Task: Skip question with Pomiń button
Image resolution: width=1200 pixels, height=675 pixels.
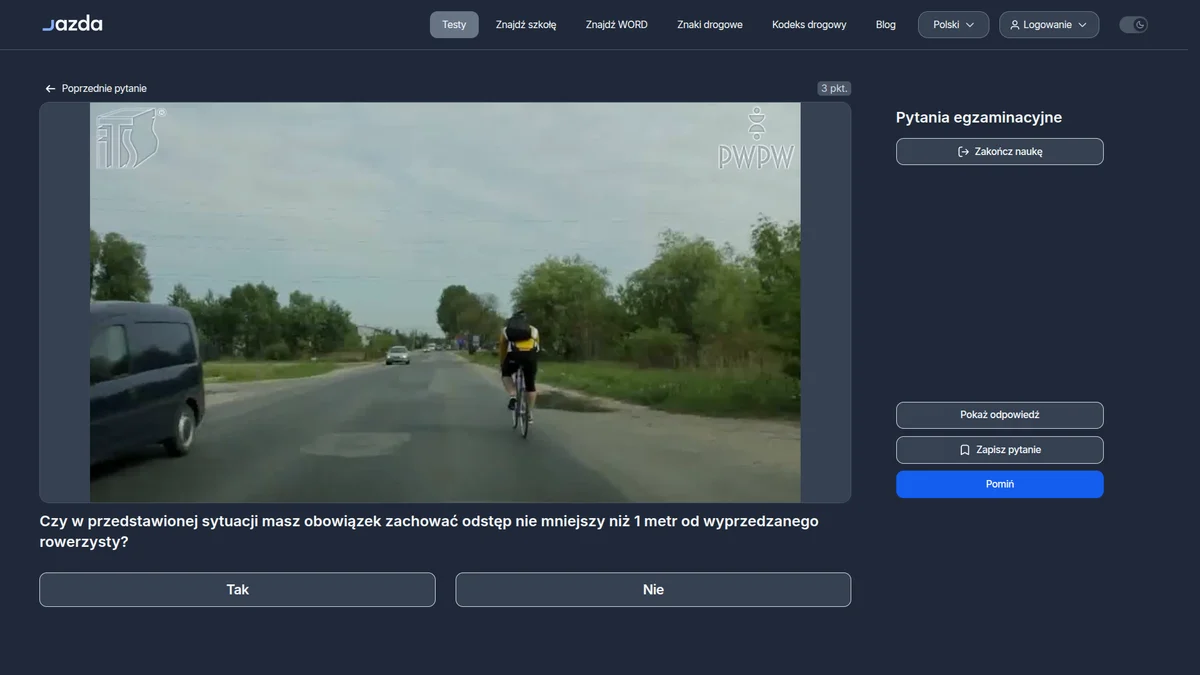Action: point(1000,484)
